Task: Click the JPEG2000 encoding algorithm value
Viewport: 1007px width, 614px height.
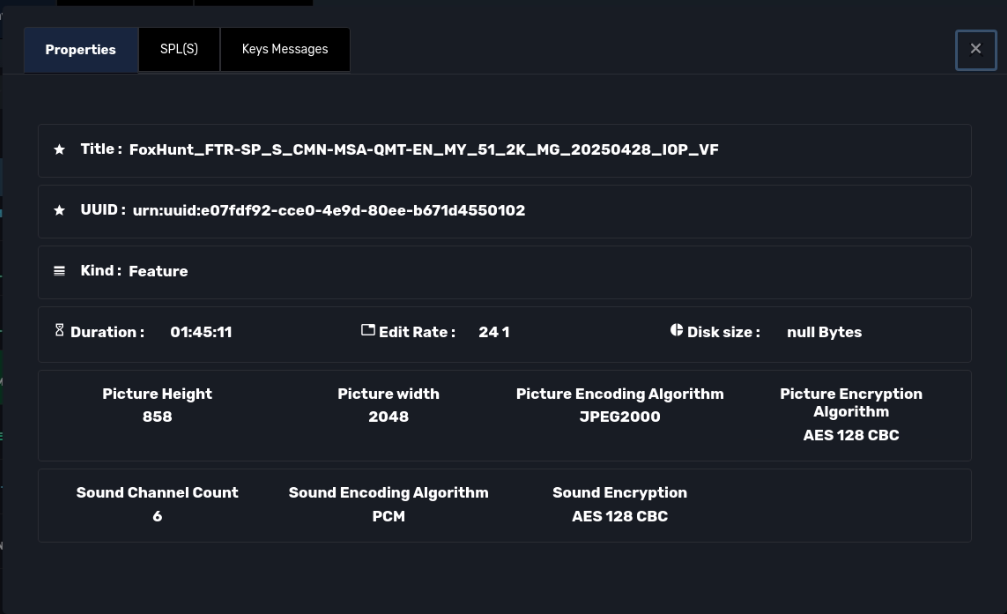Action: (x=619, y=417)
